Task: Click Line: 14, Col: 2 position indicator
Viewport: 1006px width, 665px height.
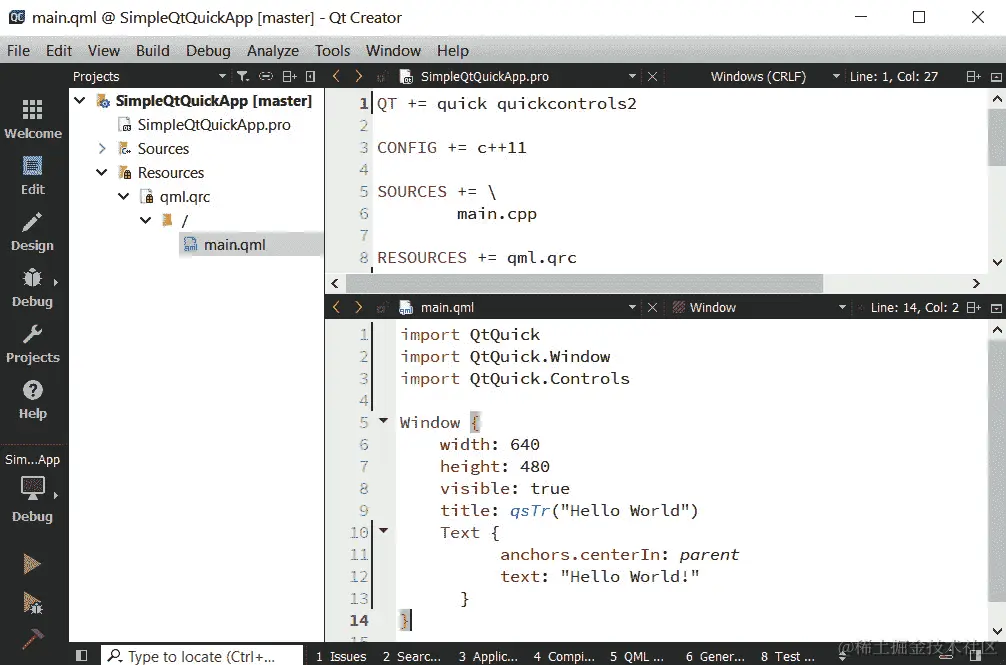Action: coord(914,307)
